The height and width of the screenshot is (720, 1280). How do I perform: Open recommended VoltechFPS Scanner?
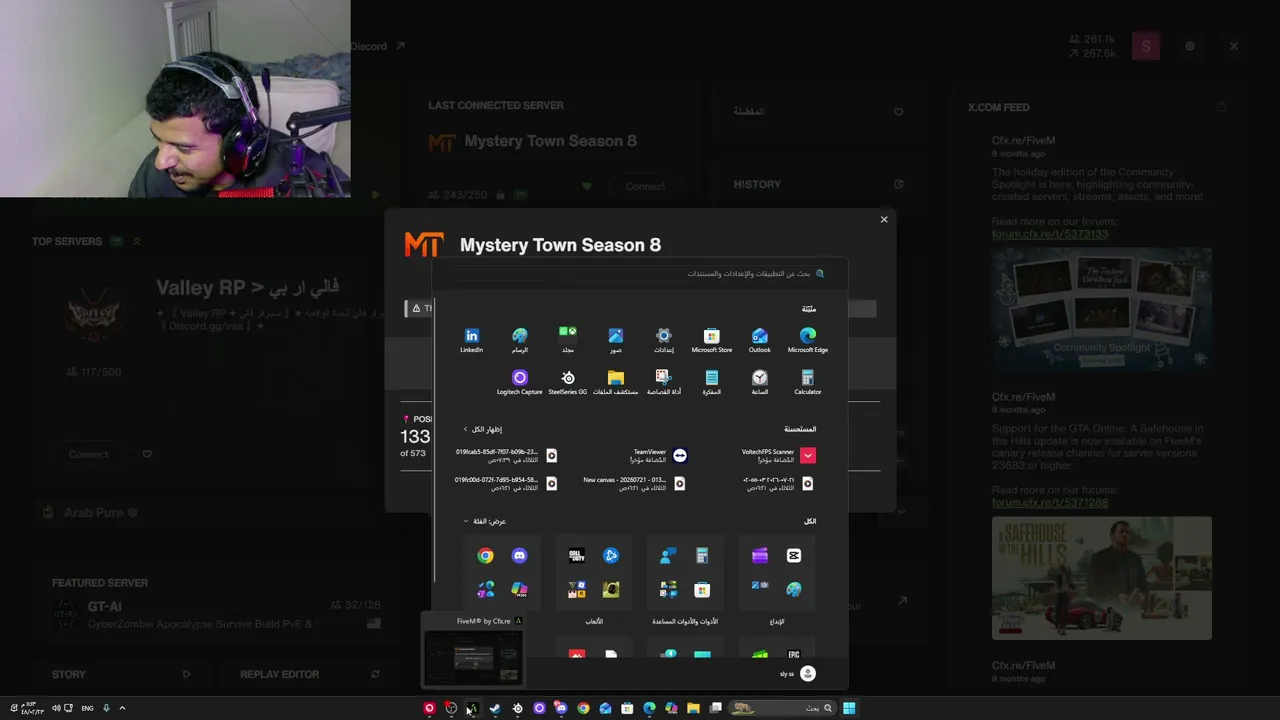pos(778,456)
